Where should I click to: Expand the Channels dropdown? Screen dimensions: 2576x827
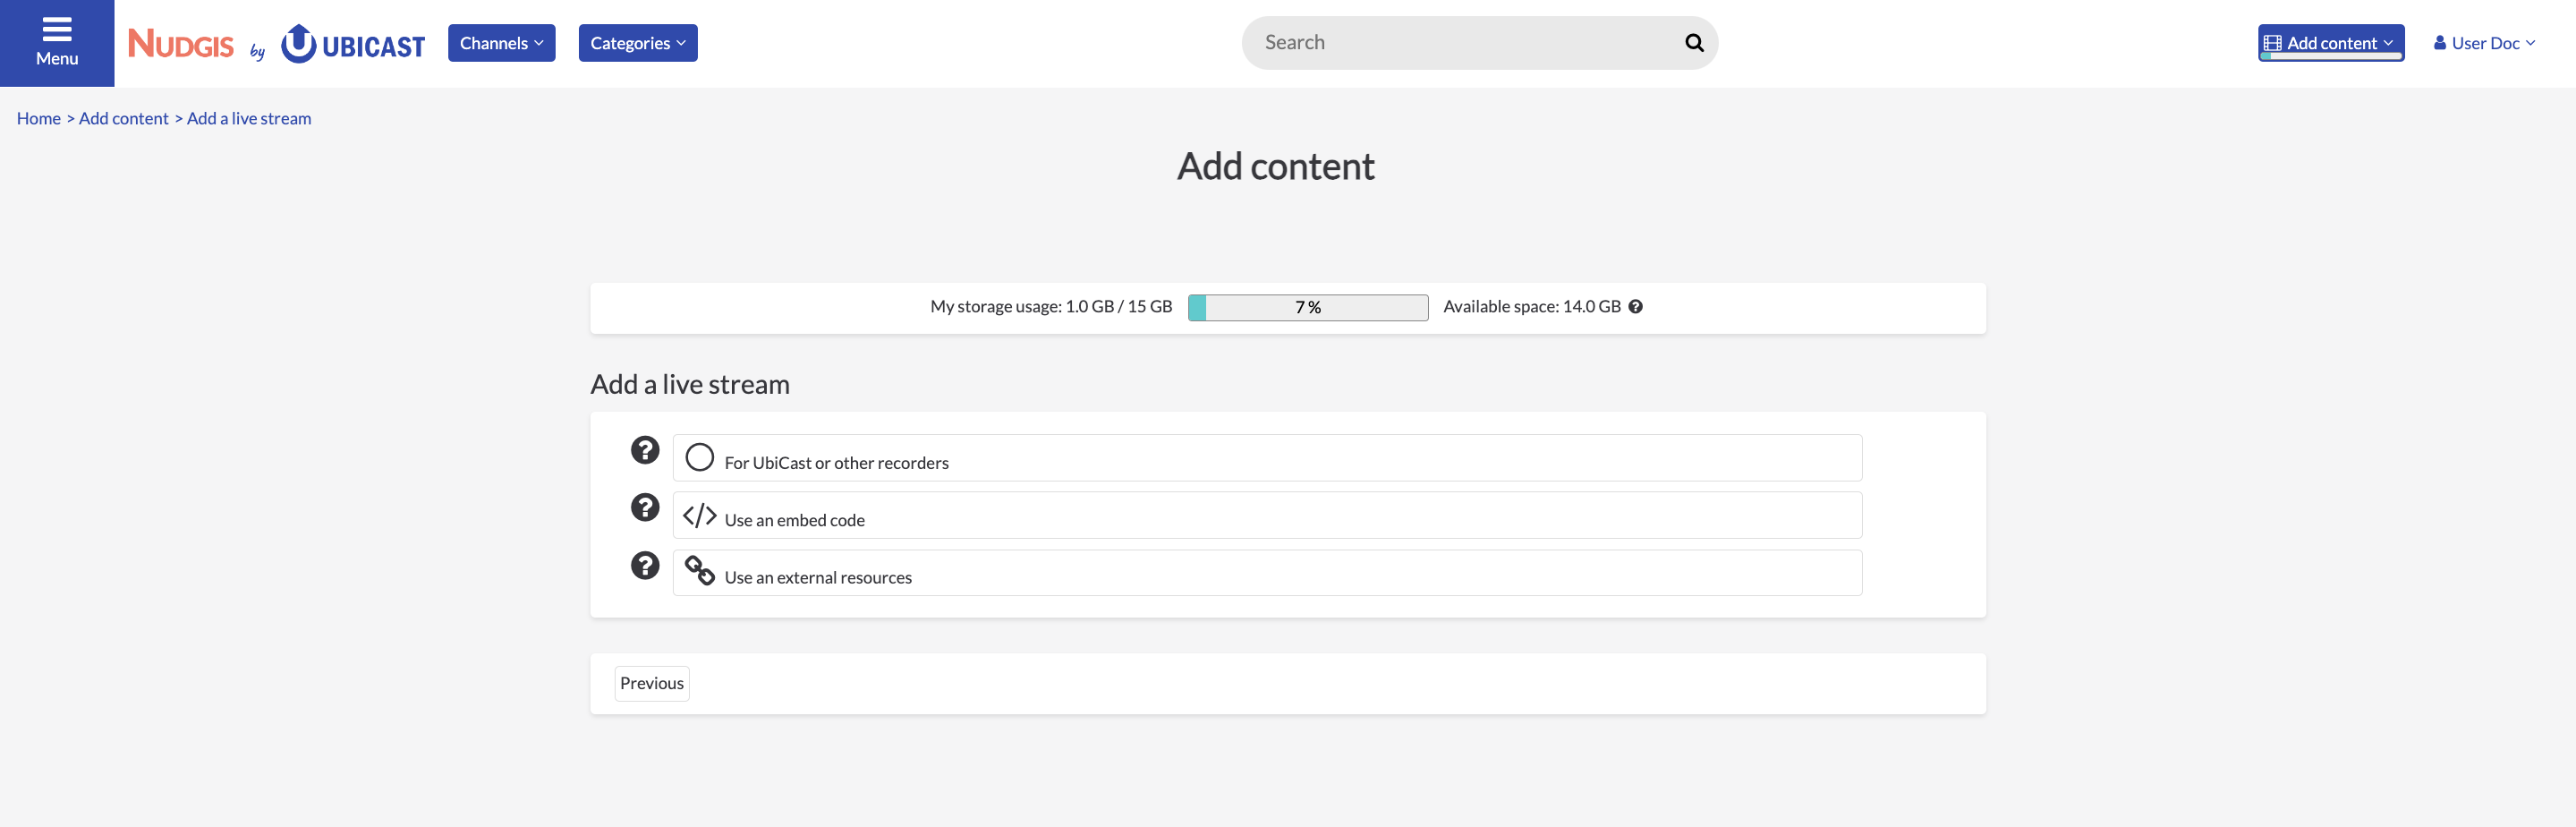(x=501, y=43)
